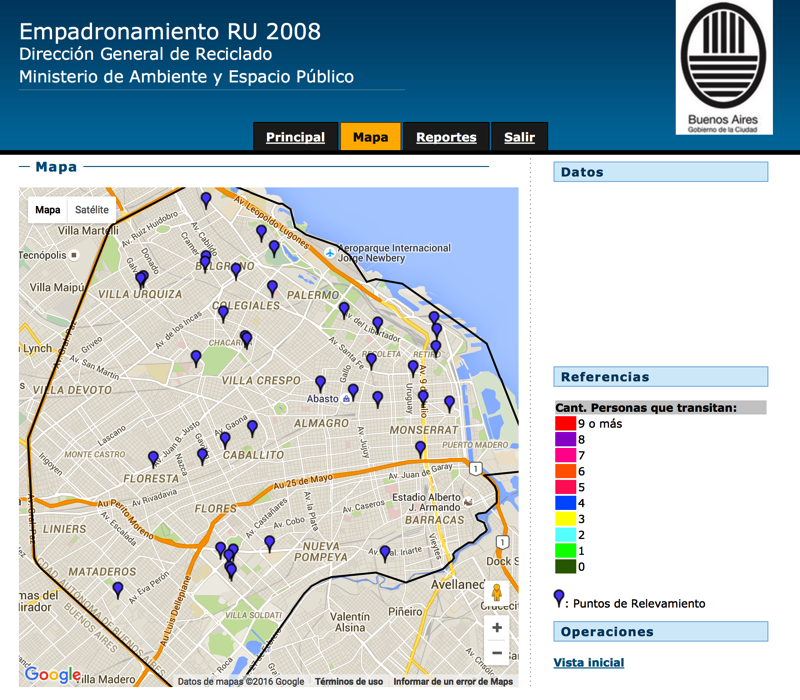Click the Salir tab to log out
This screenshot has height=700, width=800.
(519, 137)
